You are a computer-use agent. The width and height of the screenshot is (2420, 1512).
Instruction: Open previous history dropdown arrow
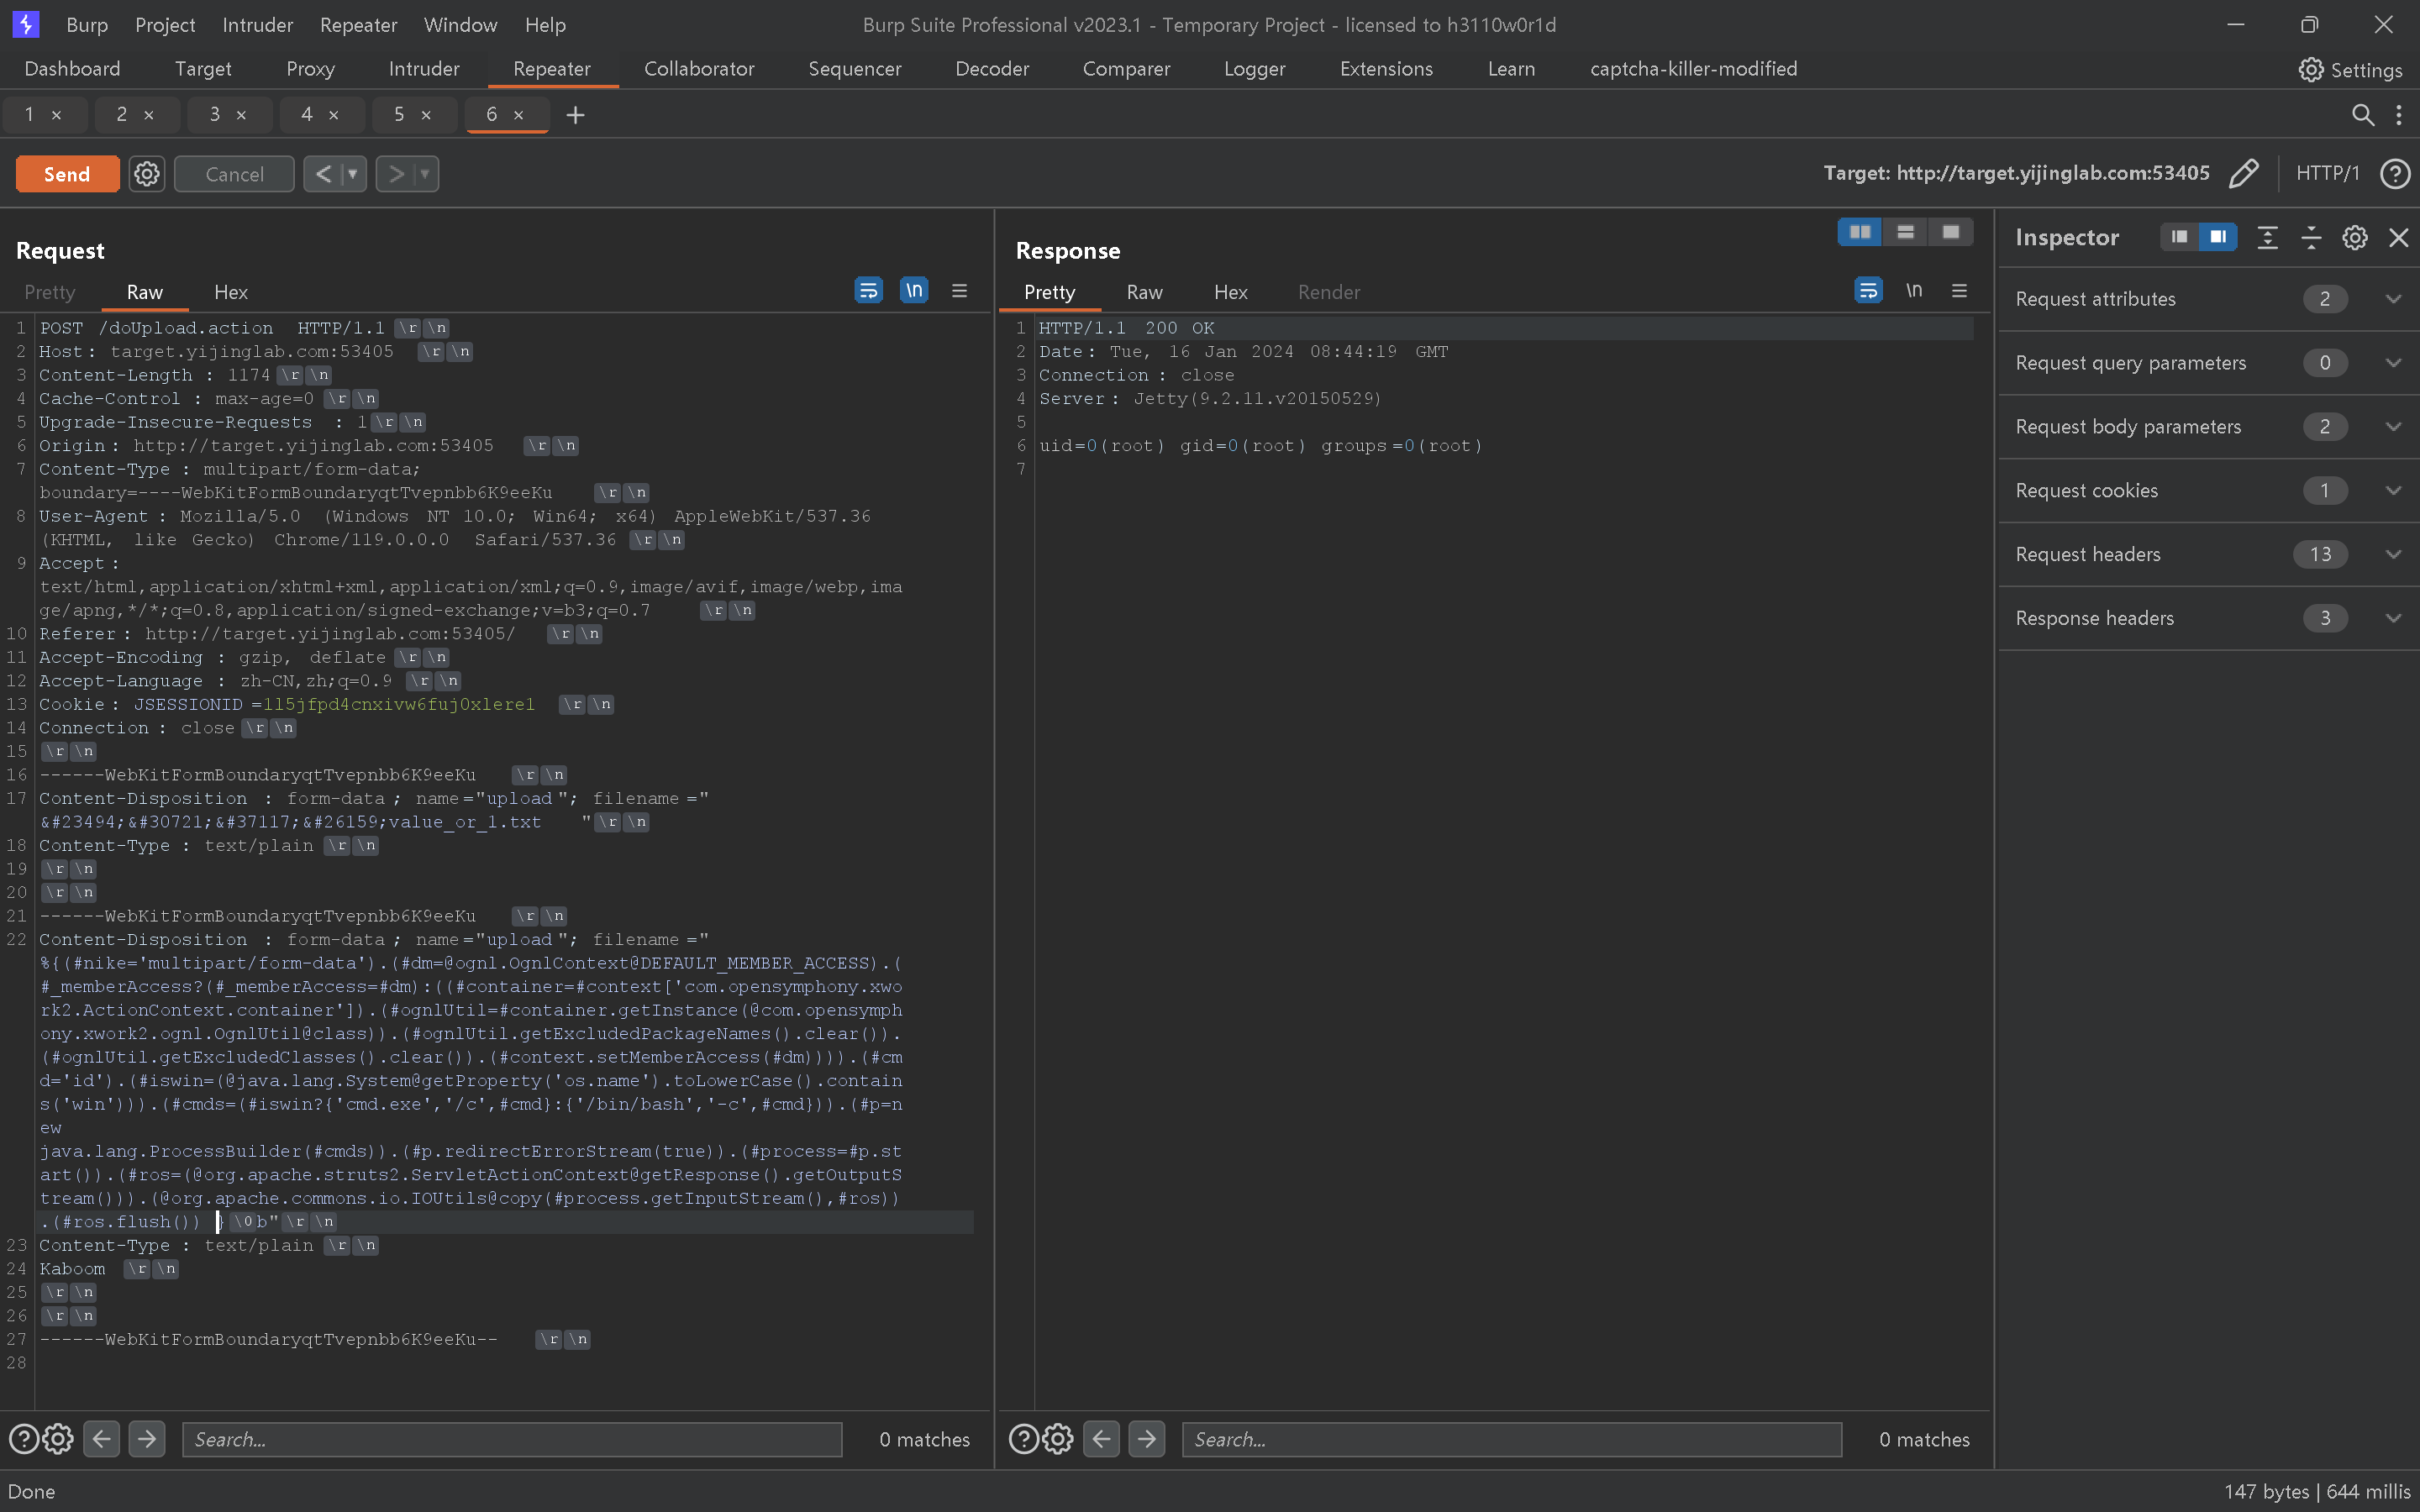click(x=353, y=174)
